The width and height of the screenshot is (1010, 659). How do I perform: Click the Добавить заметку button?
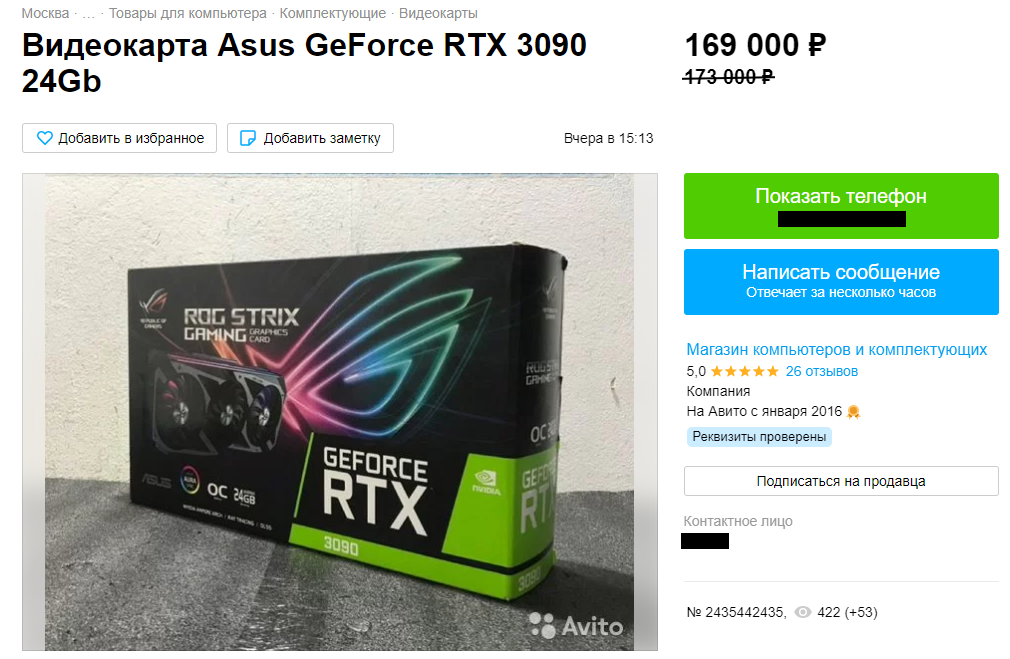(x=310, y=138)
